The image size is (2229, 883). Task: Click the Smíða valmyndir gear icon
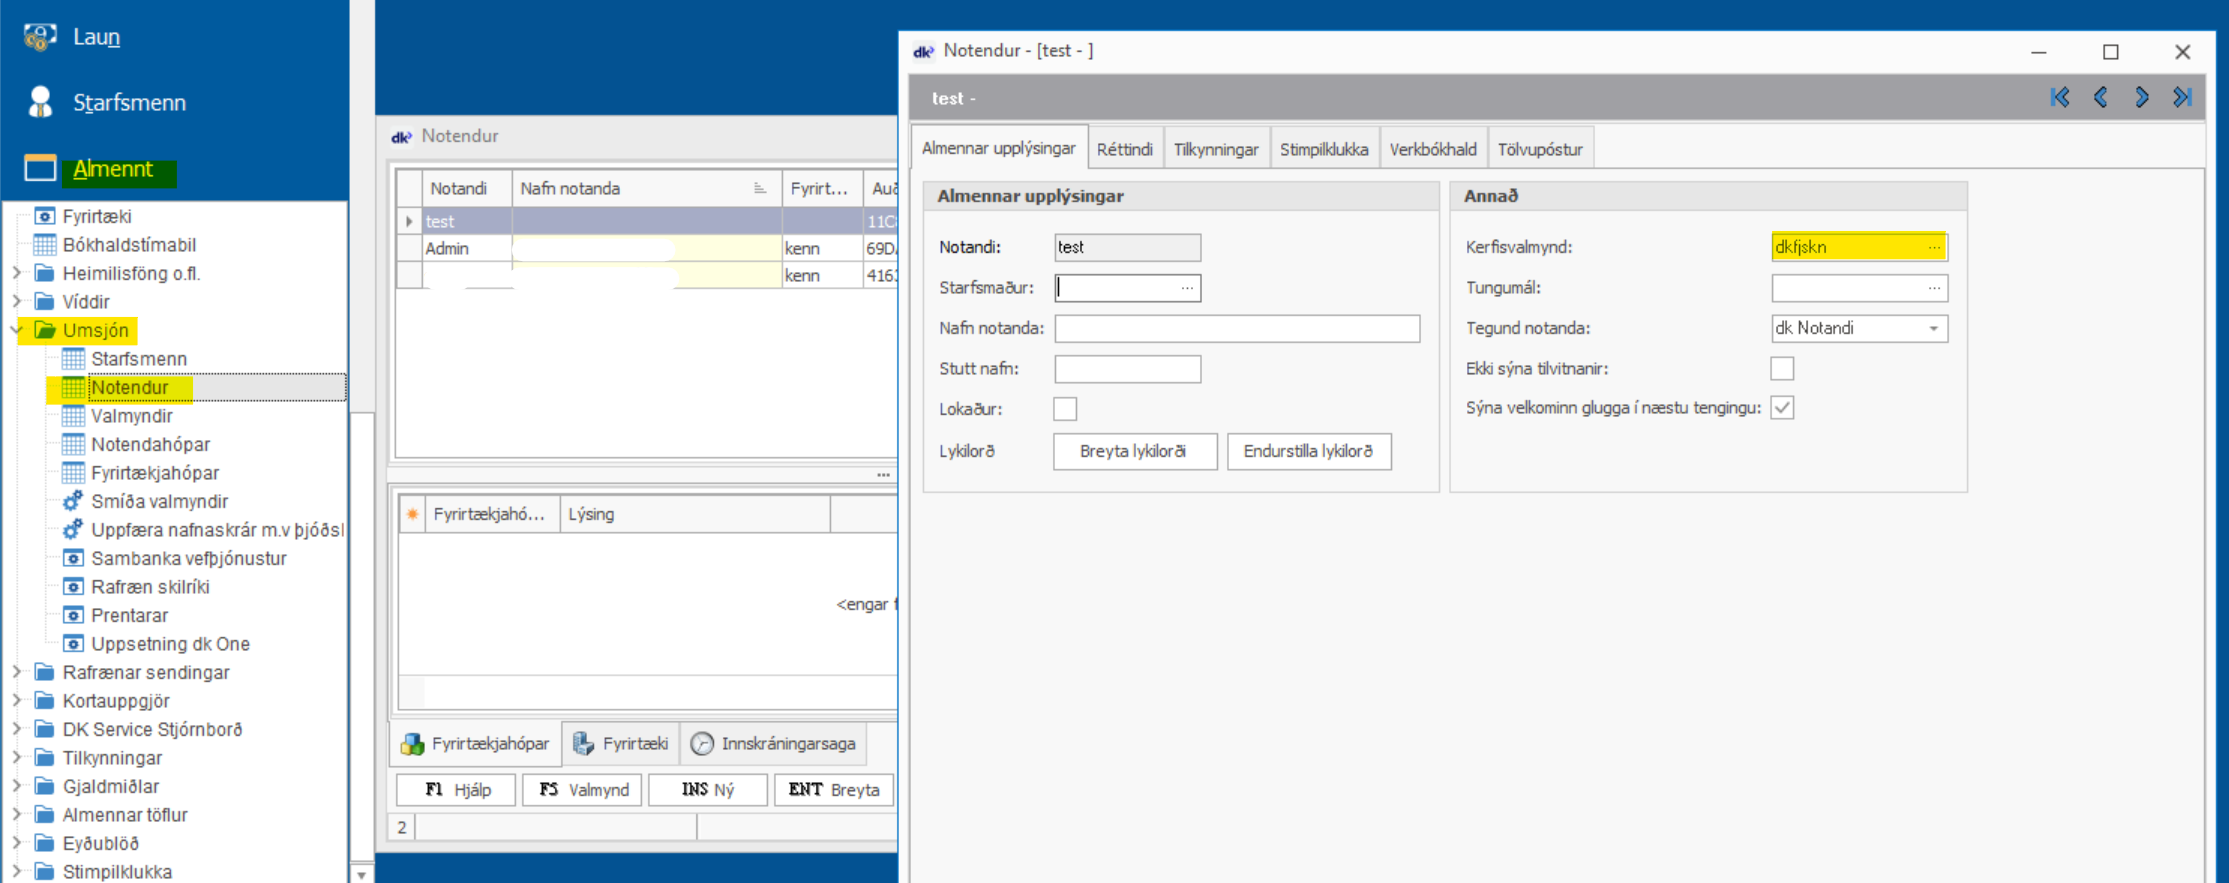73,501
